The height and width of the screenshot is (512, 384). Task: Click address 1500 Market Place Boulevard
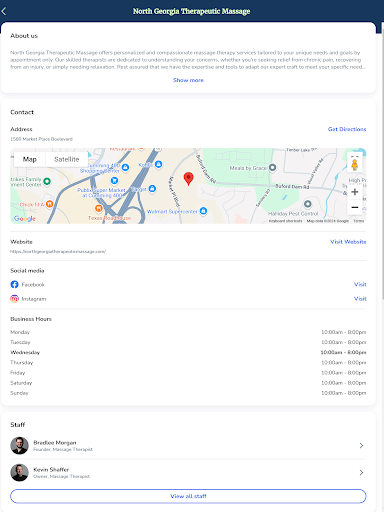tap(41, 139)
